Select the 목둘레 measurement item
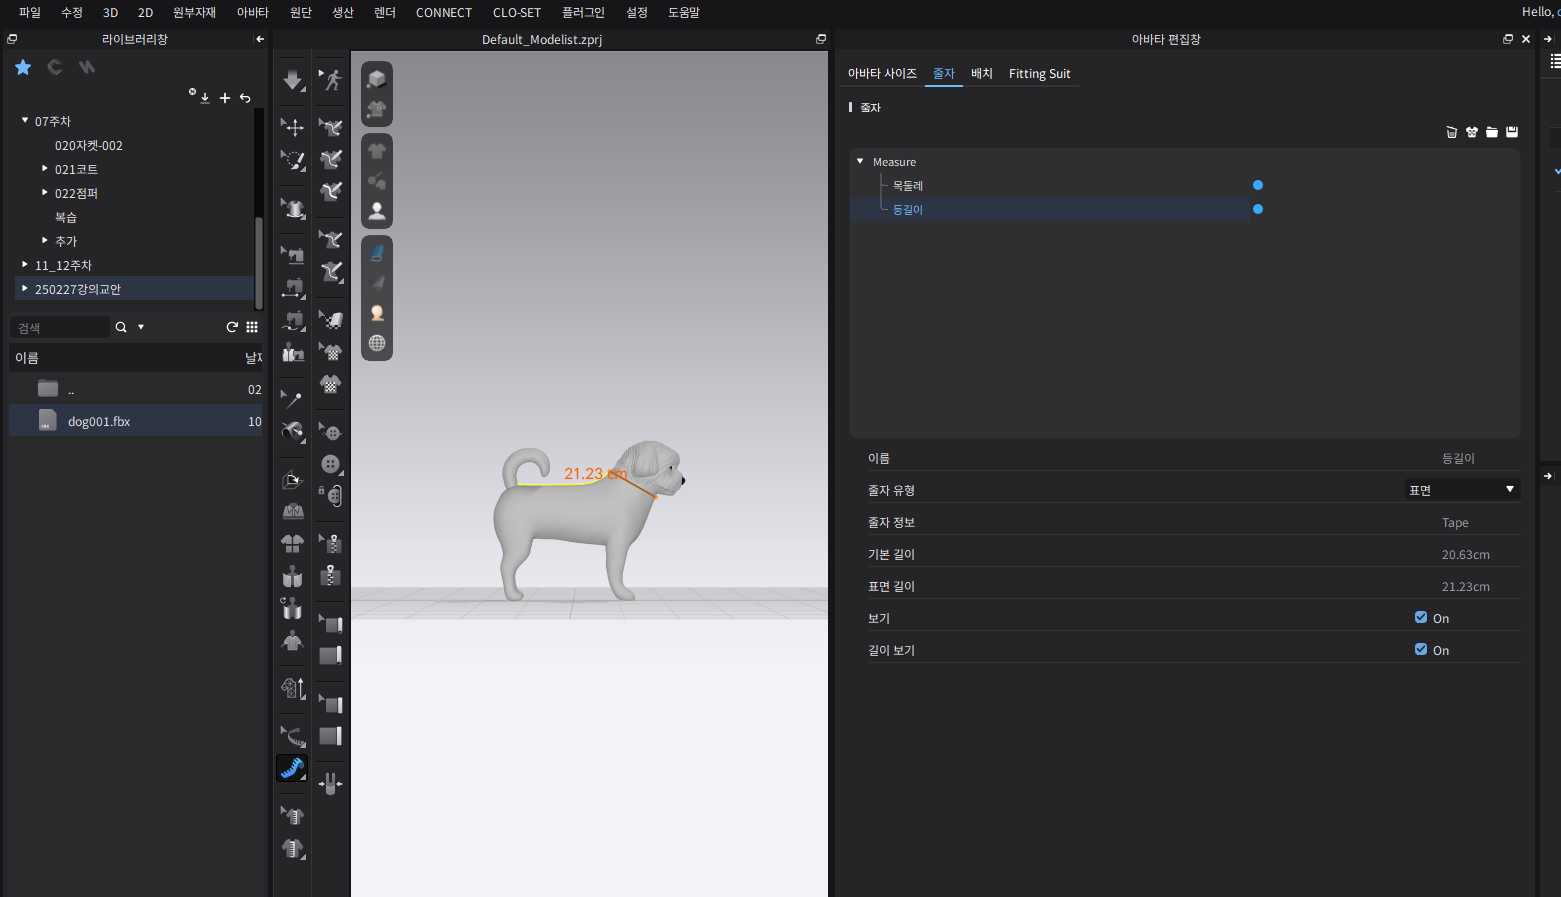Image resolution: width=1561 pixels, height=897 pixels. coord(908,186)
